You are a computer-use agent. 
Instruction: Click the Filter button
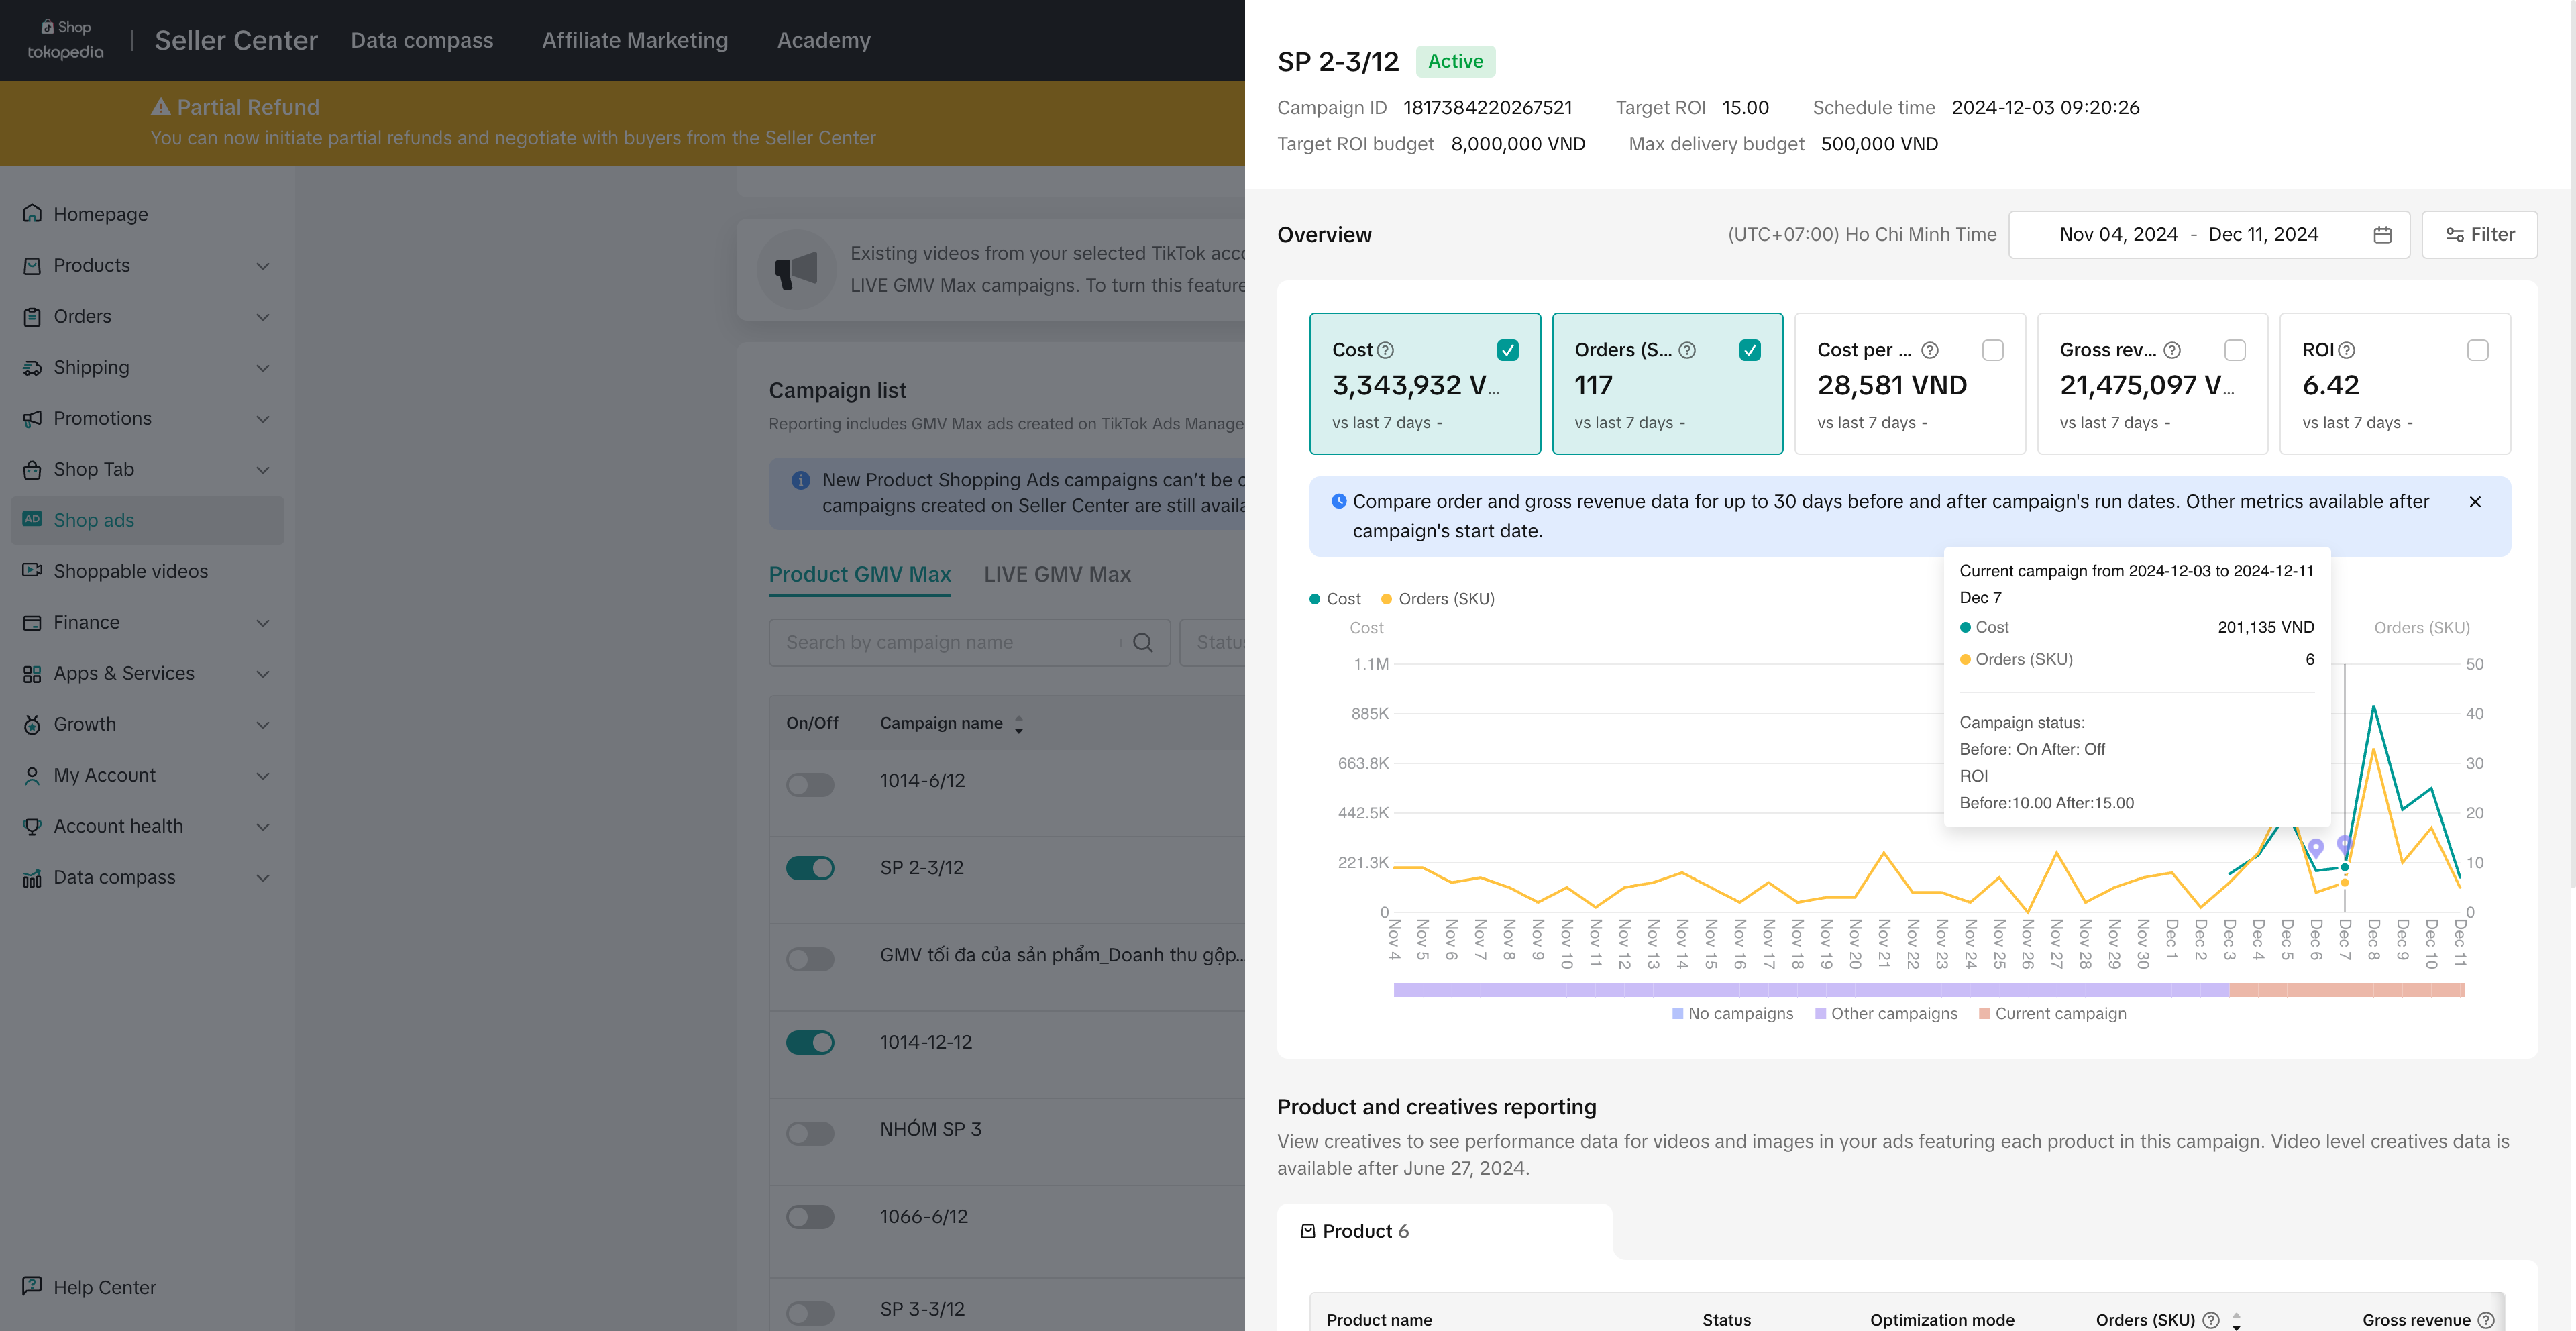click(x=2479, y=235)
